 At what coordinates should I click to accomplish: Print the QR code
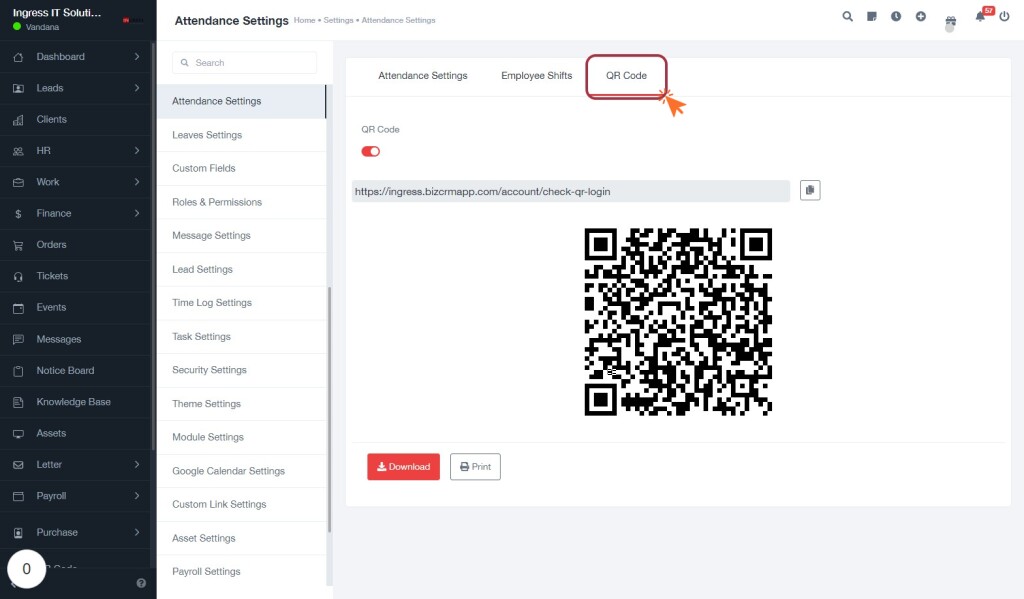pyautogui.click(x=475, y=466)
